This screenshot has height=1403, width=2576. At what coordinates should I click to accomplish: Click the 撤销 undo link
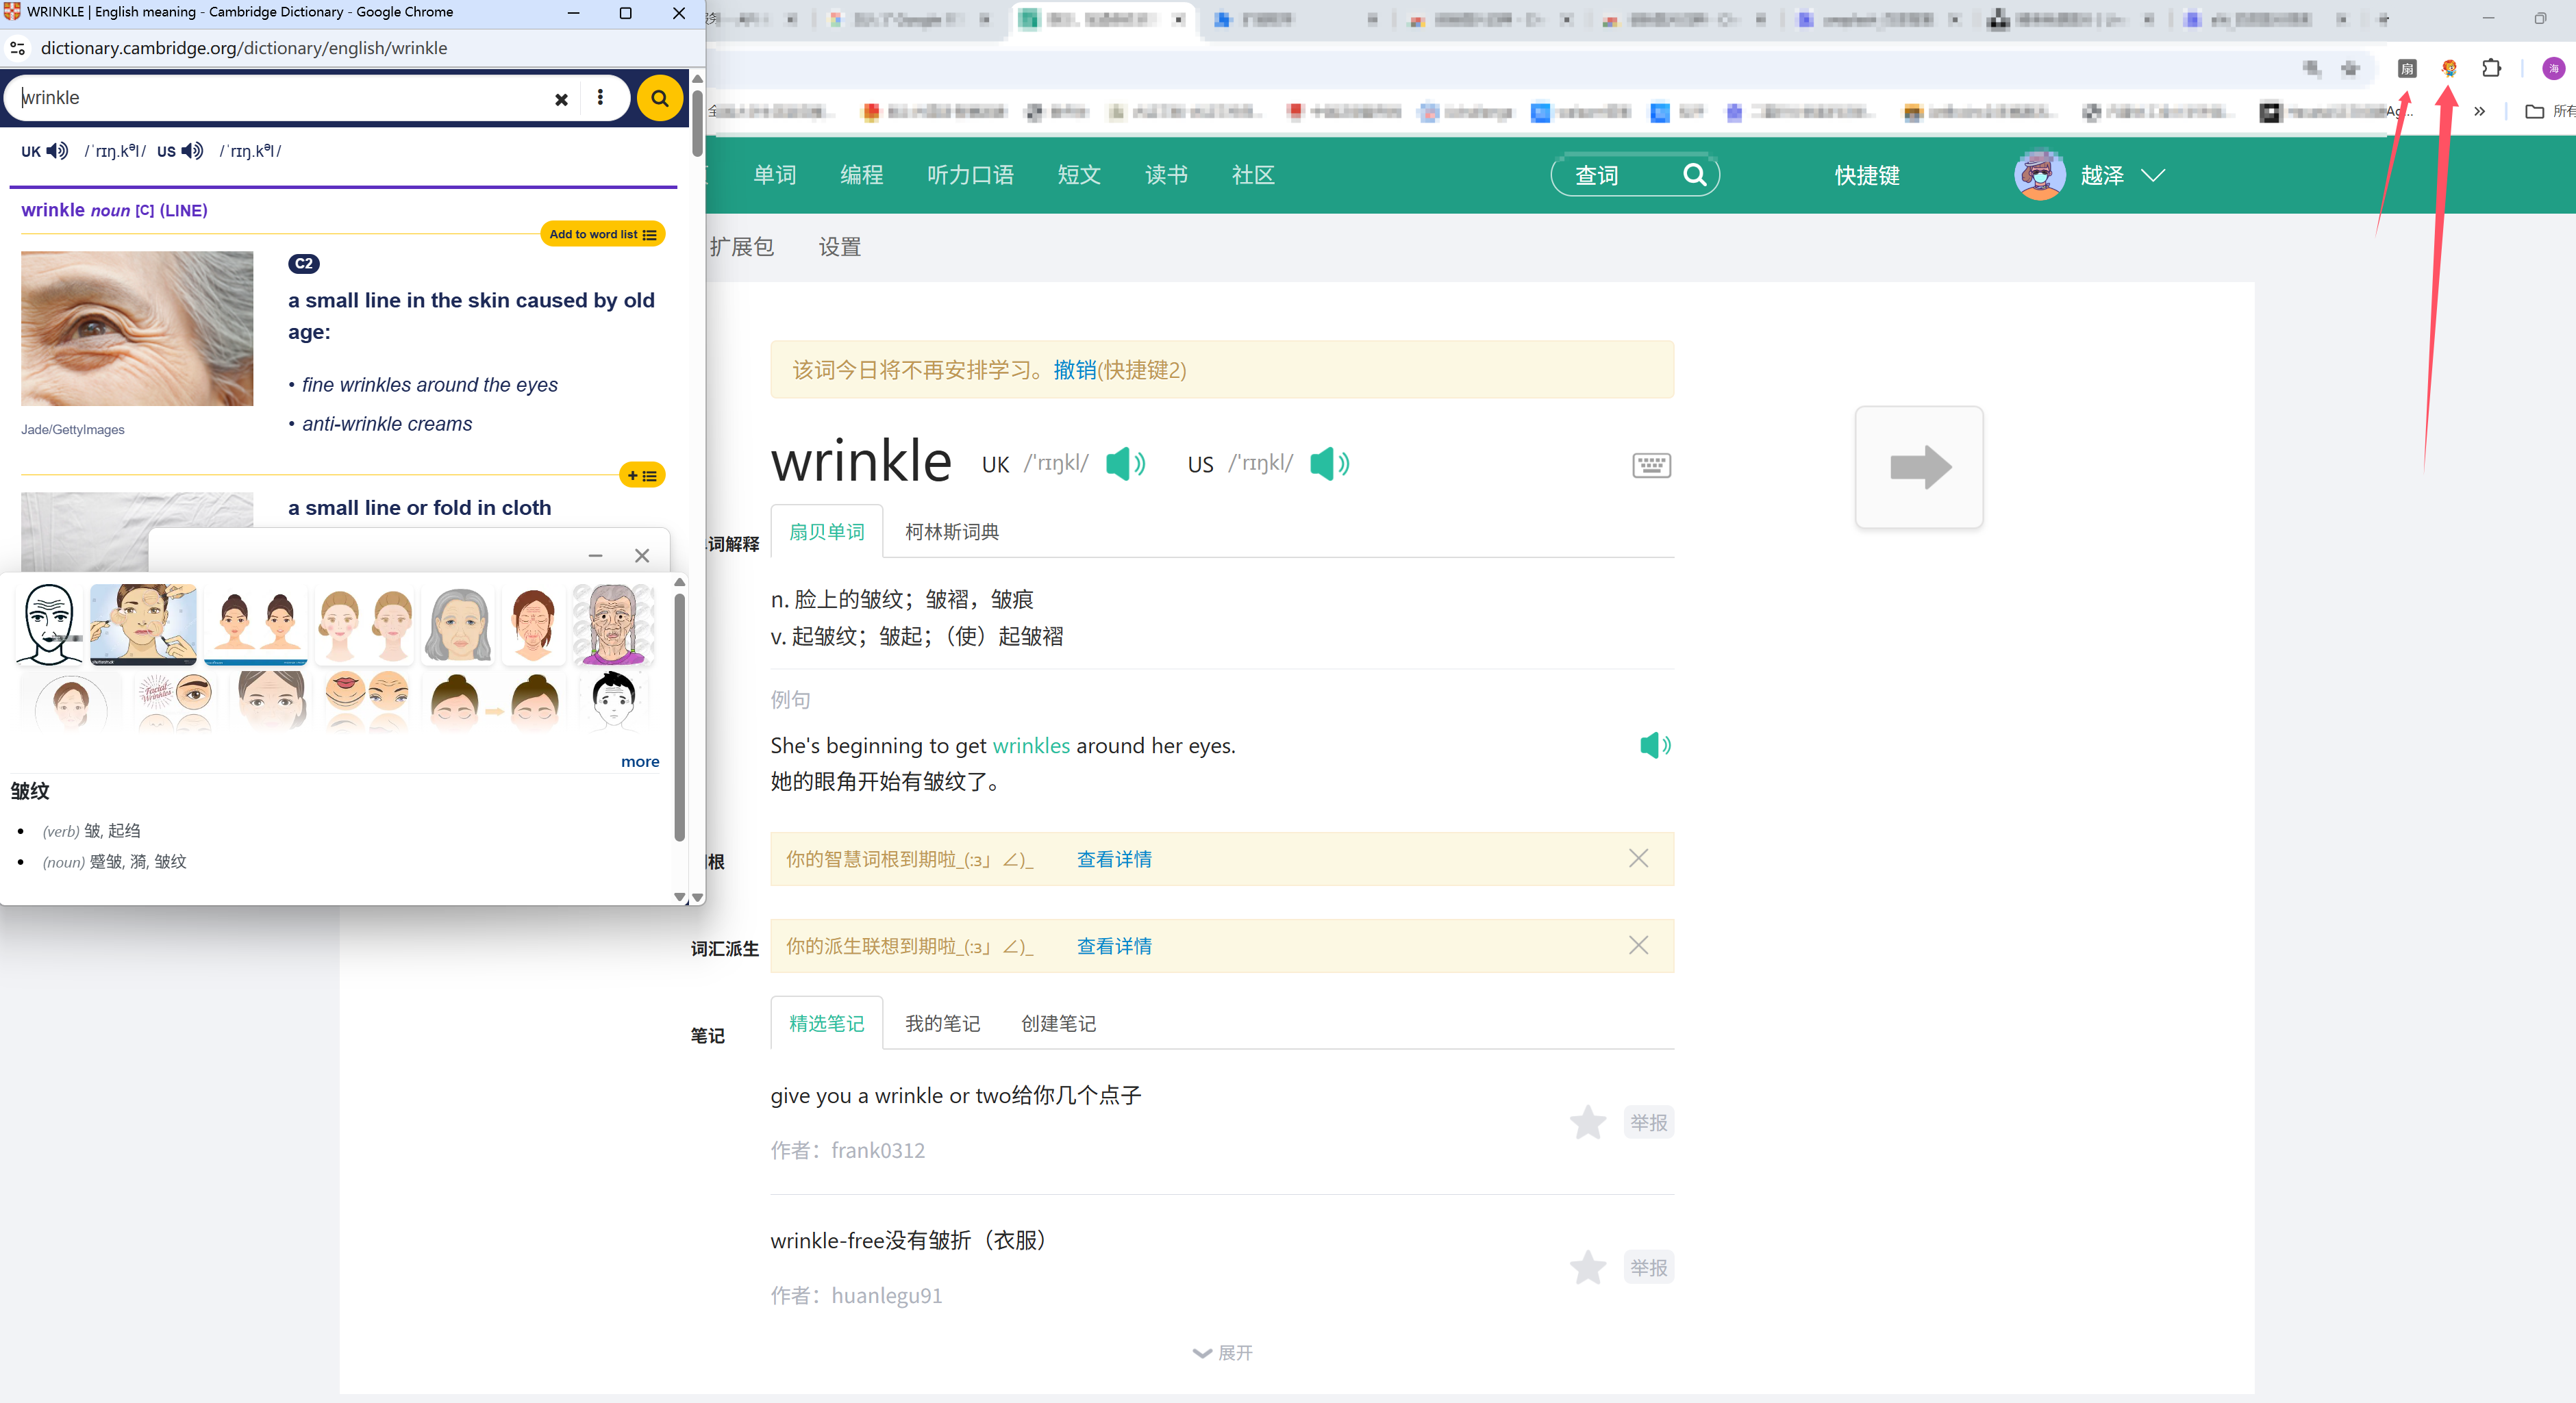[1074, 370]
